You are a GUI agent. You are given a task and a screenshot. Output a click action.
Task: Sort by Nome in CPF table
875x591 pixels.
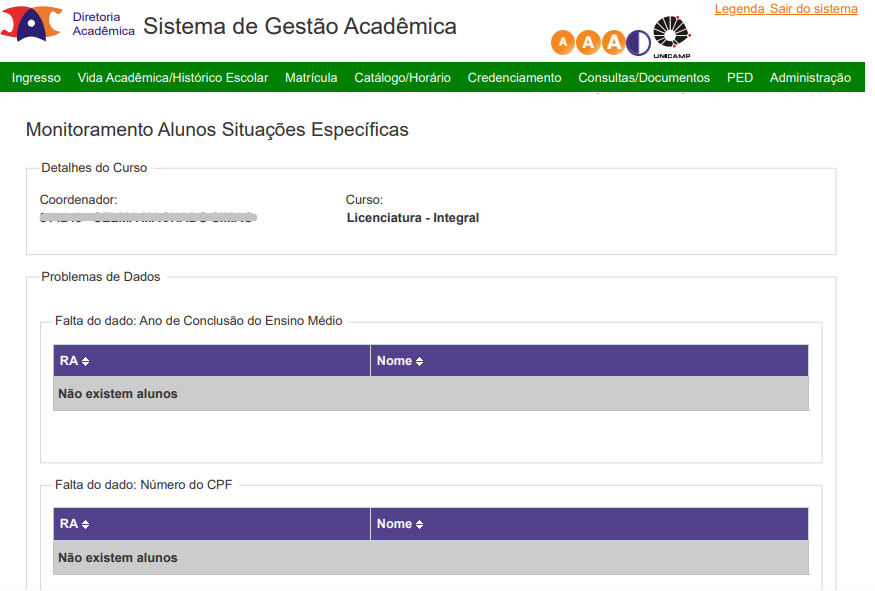400,524
